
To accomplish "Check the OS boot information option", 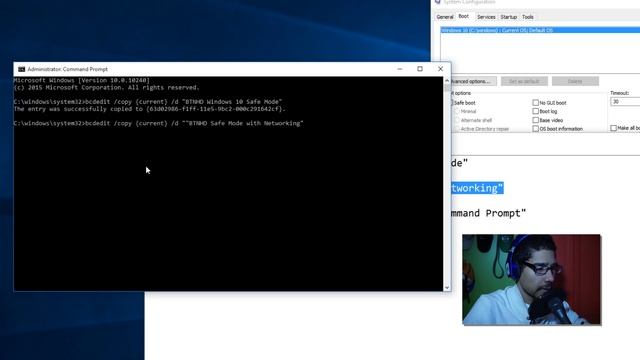I will click(536, 129).
